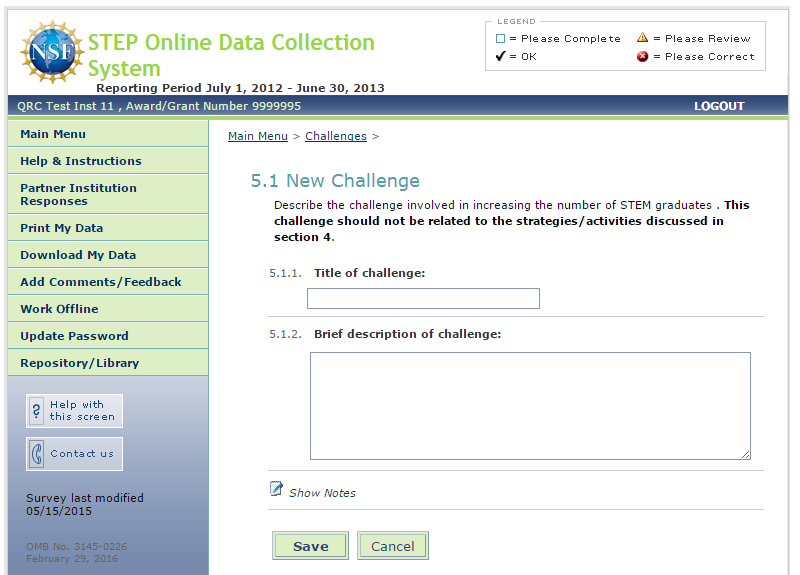800x575 pixels.
Task: Open Main Menu in the sidebar
Action: (53, 134)
